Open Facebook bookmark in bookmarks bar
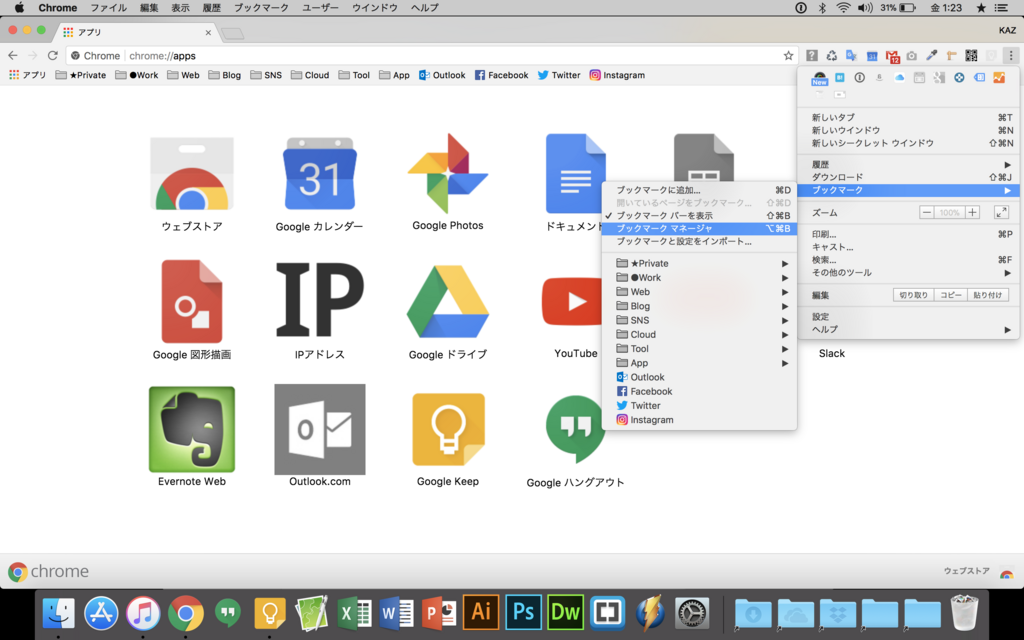The width and height of the screenshot is (1024, 640). 502,75
